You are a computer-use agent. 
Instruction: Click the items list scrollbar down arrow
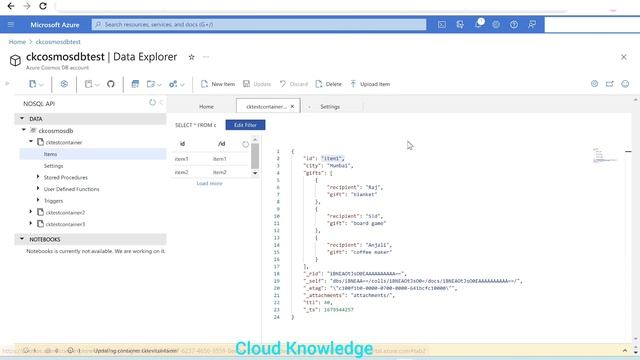point(255,173)
